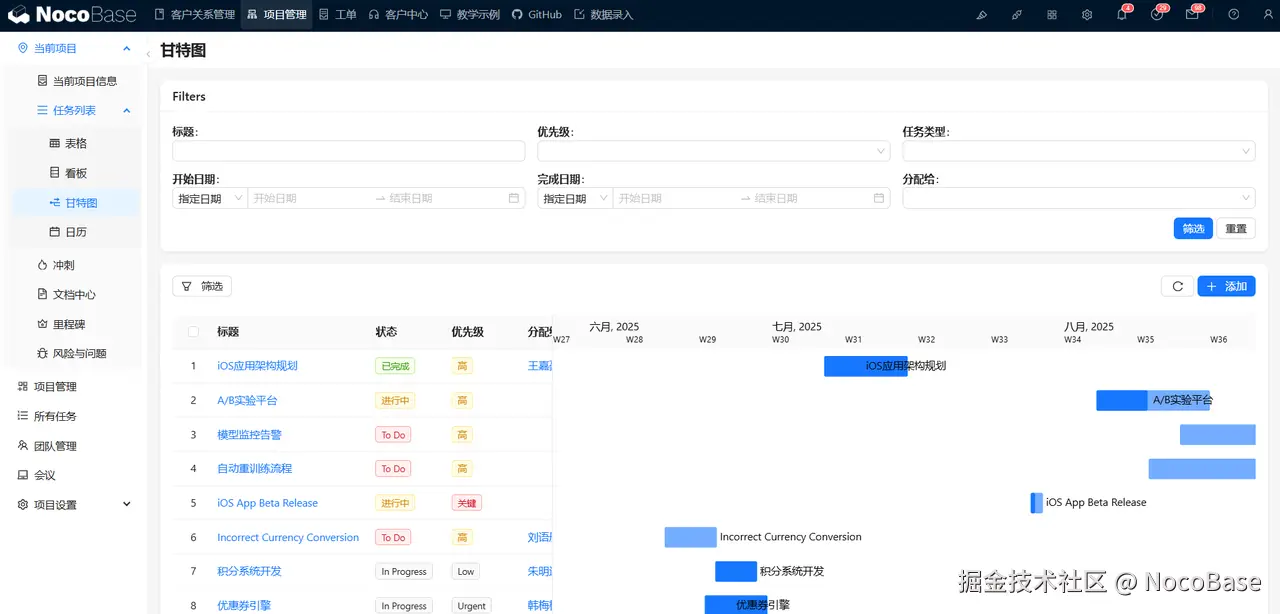This screenshot has height=614, width=1280.
Task: Open the plugin manager grid icon
Action: click(x=1052, y=14)
